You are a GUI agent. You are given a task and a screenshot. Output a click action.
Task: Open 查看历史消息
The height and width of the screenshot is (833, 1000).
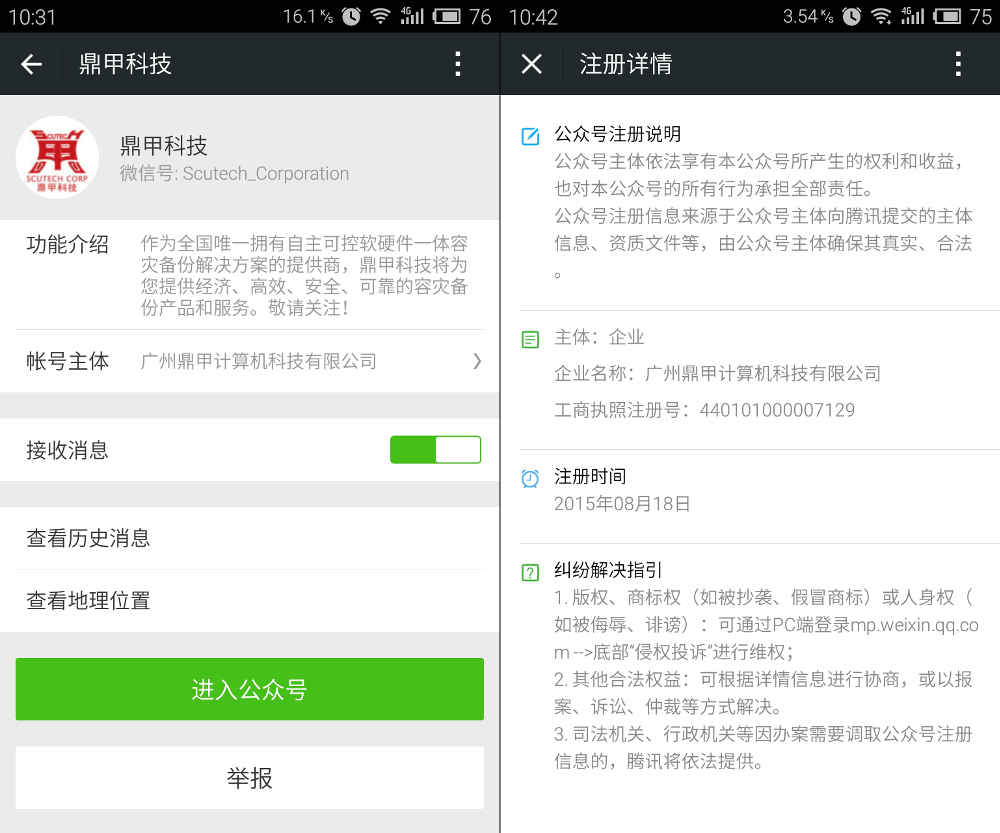(x=249, y=538)
